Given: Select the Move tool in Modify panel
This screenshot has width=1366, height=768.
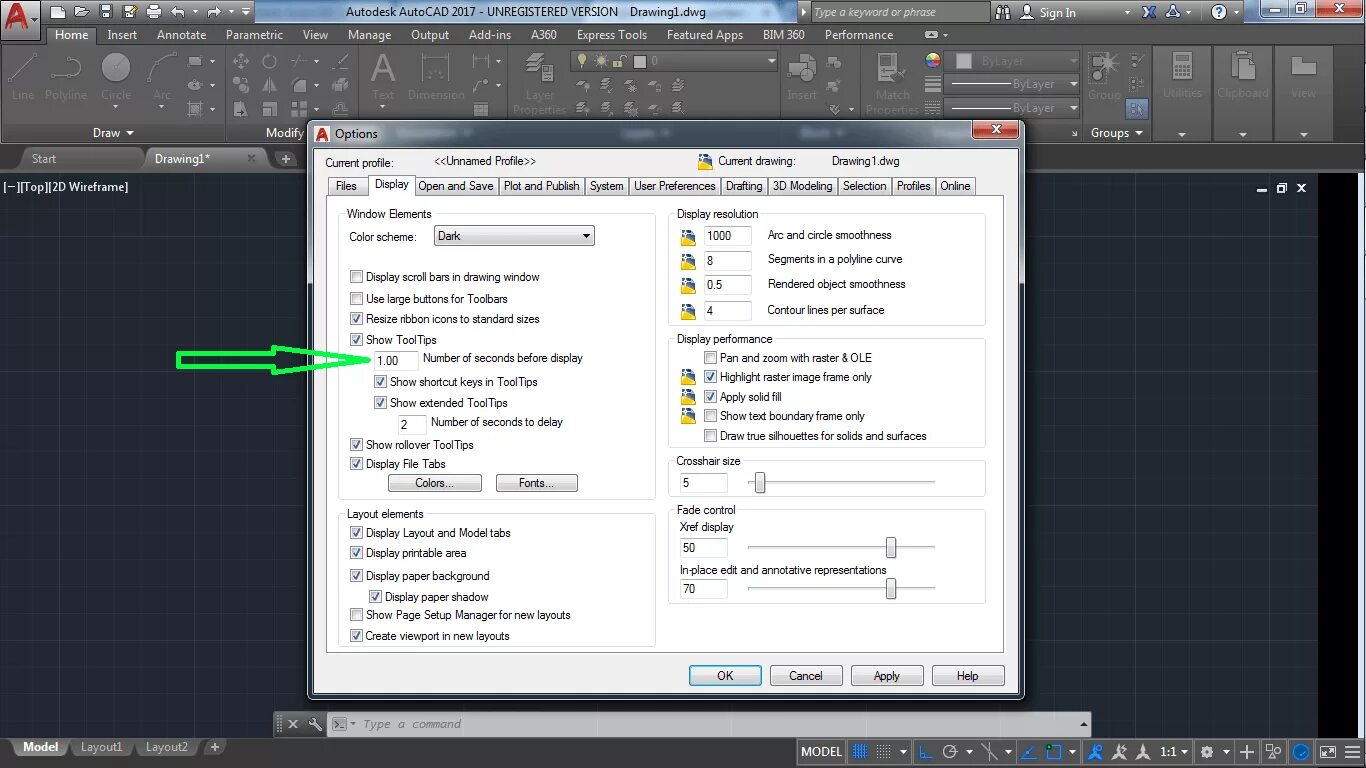Looking at the screenshot, I should pyautogui.click(x=241, y=61).
